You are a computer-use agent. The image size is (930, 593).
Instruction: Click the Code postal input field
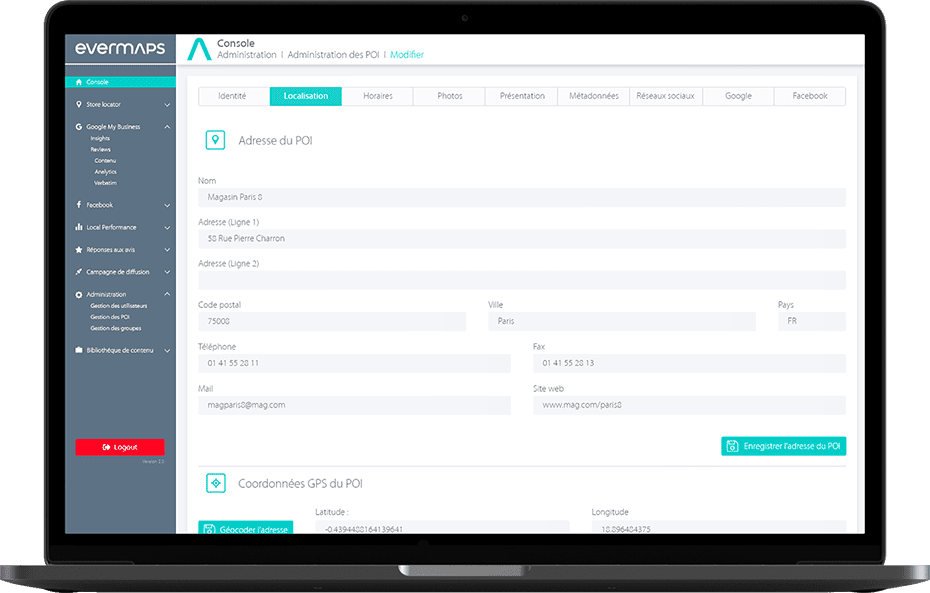pyautogui.click(x=332, y=322)
